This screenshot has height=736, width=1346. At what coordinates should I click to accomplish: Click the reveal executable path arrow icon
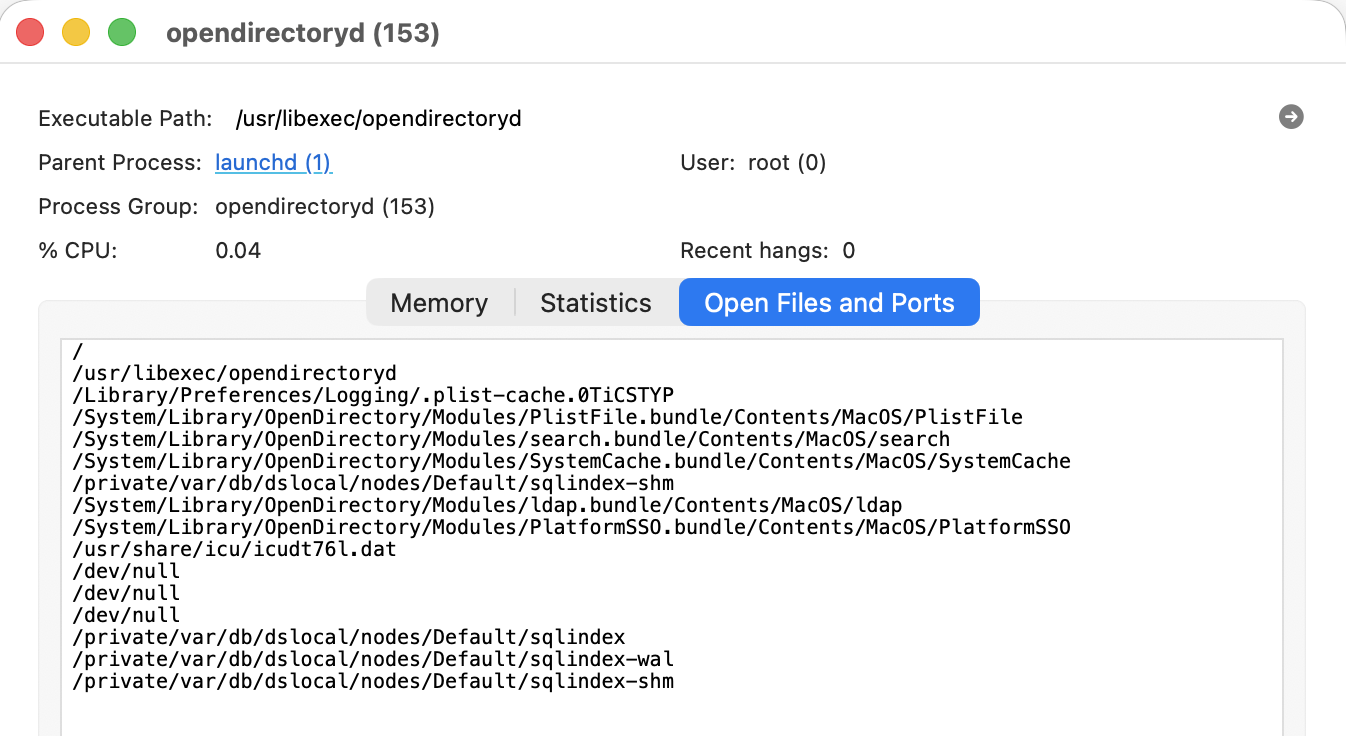pos(1291,118)
